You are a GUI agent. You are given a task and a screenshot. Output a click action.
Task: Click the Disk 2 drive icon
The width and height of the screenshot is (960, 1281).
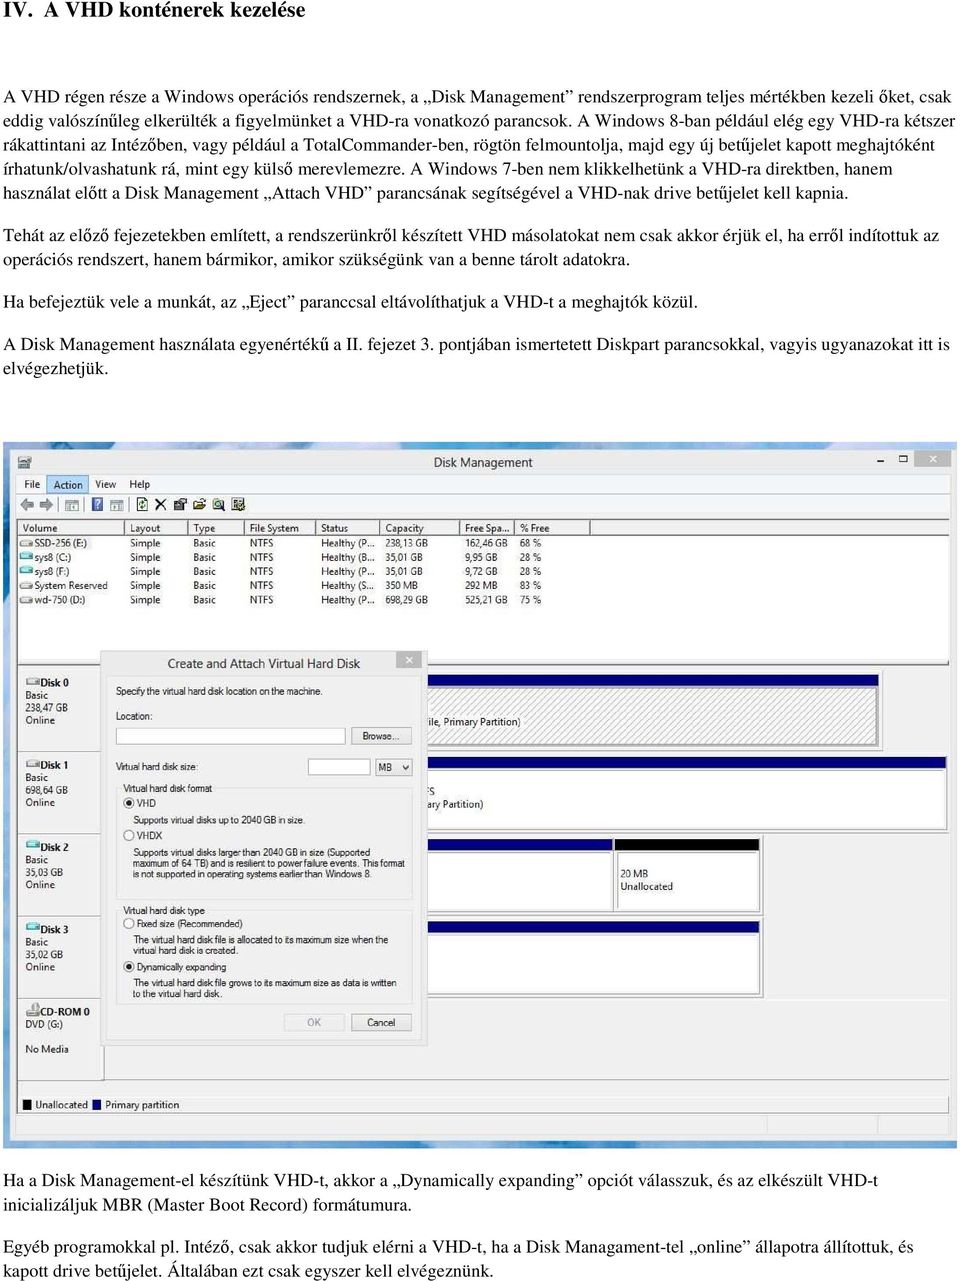[x=32, y=847]
